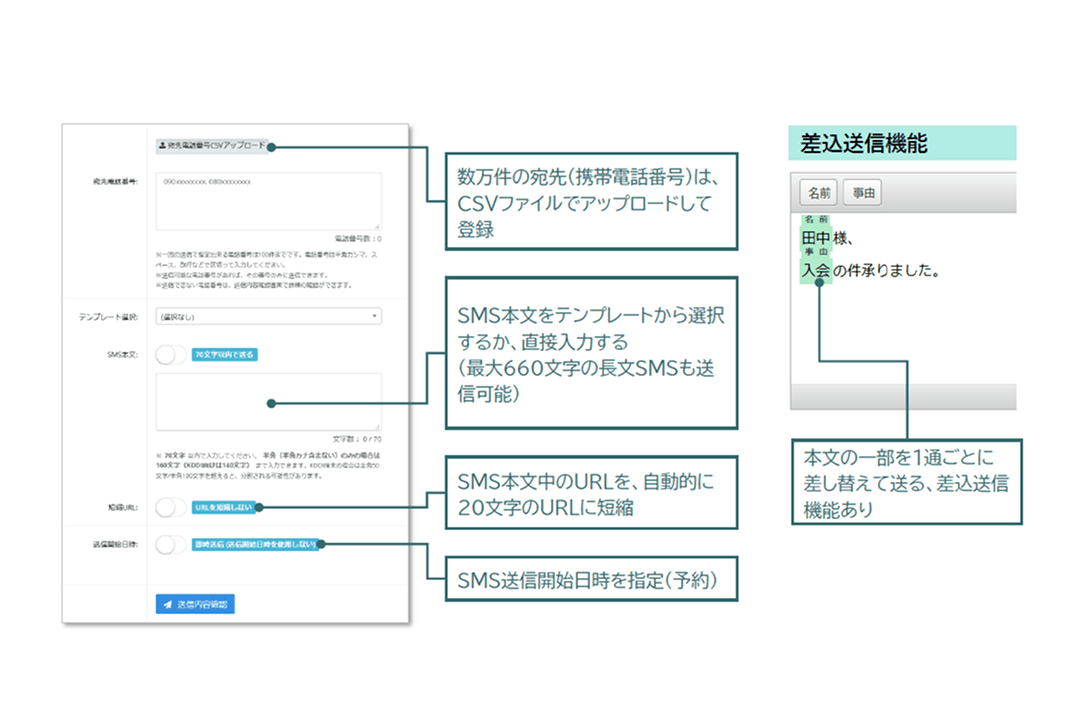1080x720 pixels.
Task: Select the 宛先電話番号CSVアップロード upload control
Action: point(212,144)
